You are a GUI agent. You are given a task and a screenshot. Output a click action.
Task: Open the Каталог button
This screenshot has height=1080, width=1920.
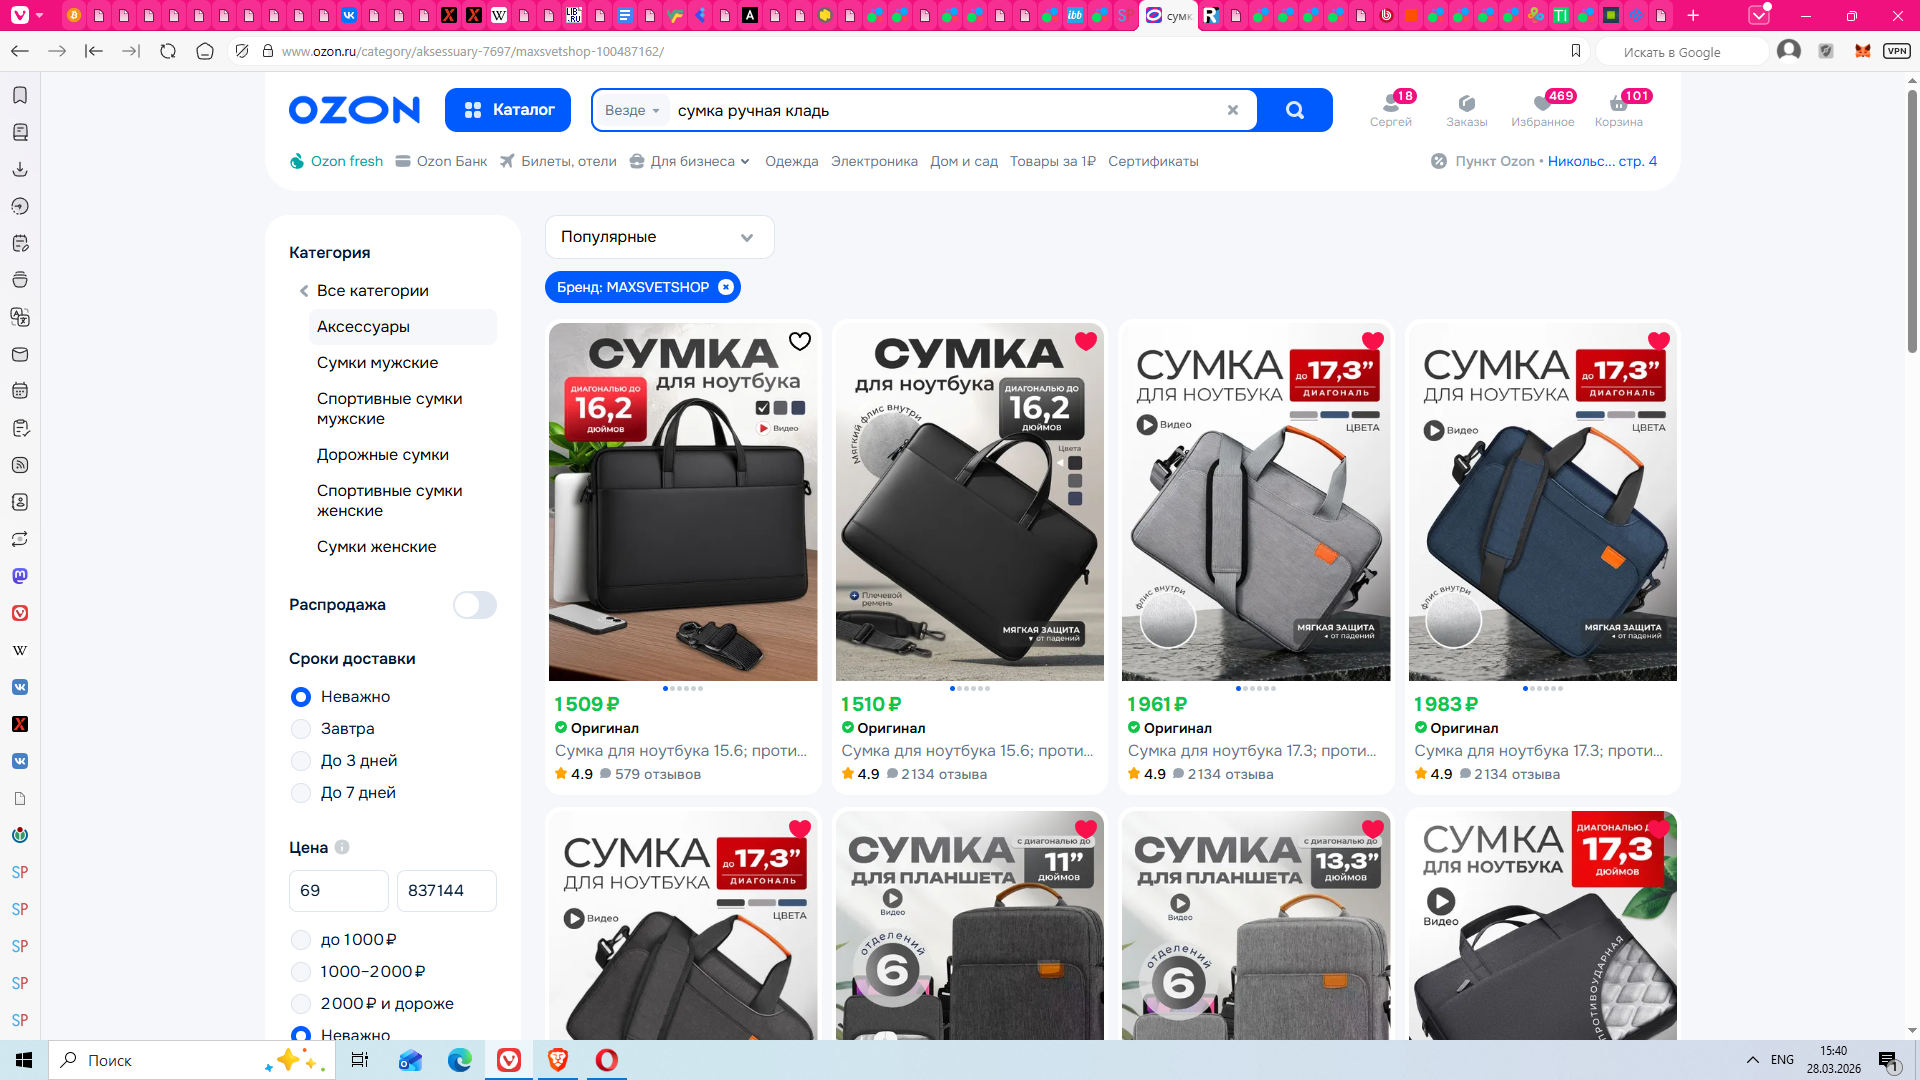508,110
